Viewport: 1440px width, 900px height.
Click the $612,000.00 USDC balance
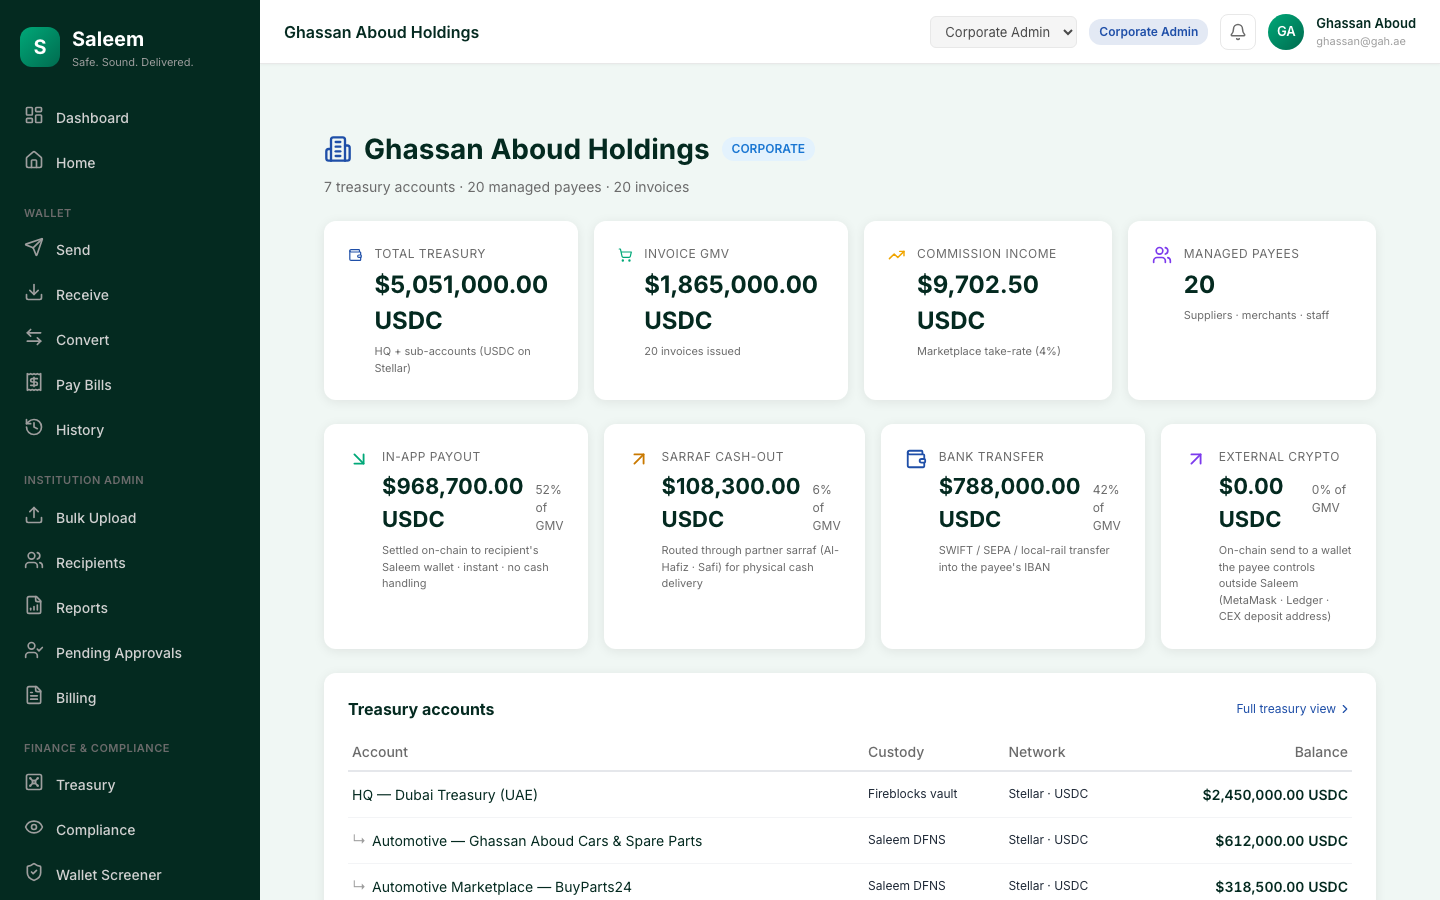click(x=1281, y=841)
